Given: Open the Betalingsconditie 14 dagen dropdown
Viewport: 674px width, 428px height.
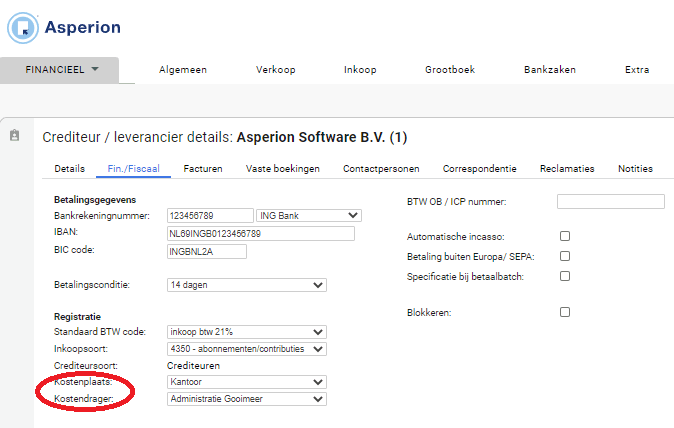Looking at the screenshot, I should (x=247, y=285).
